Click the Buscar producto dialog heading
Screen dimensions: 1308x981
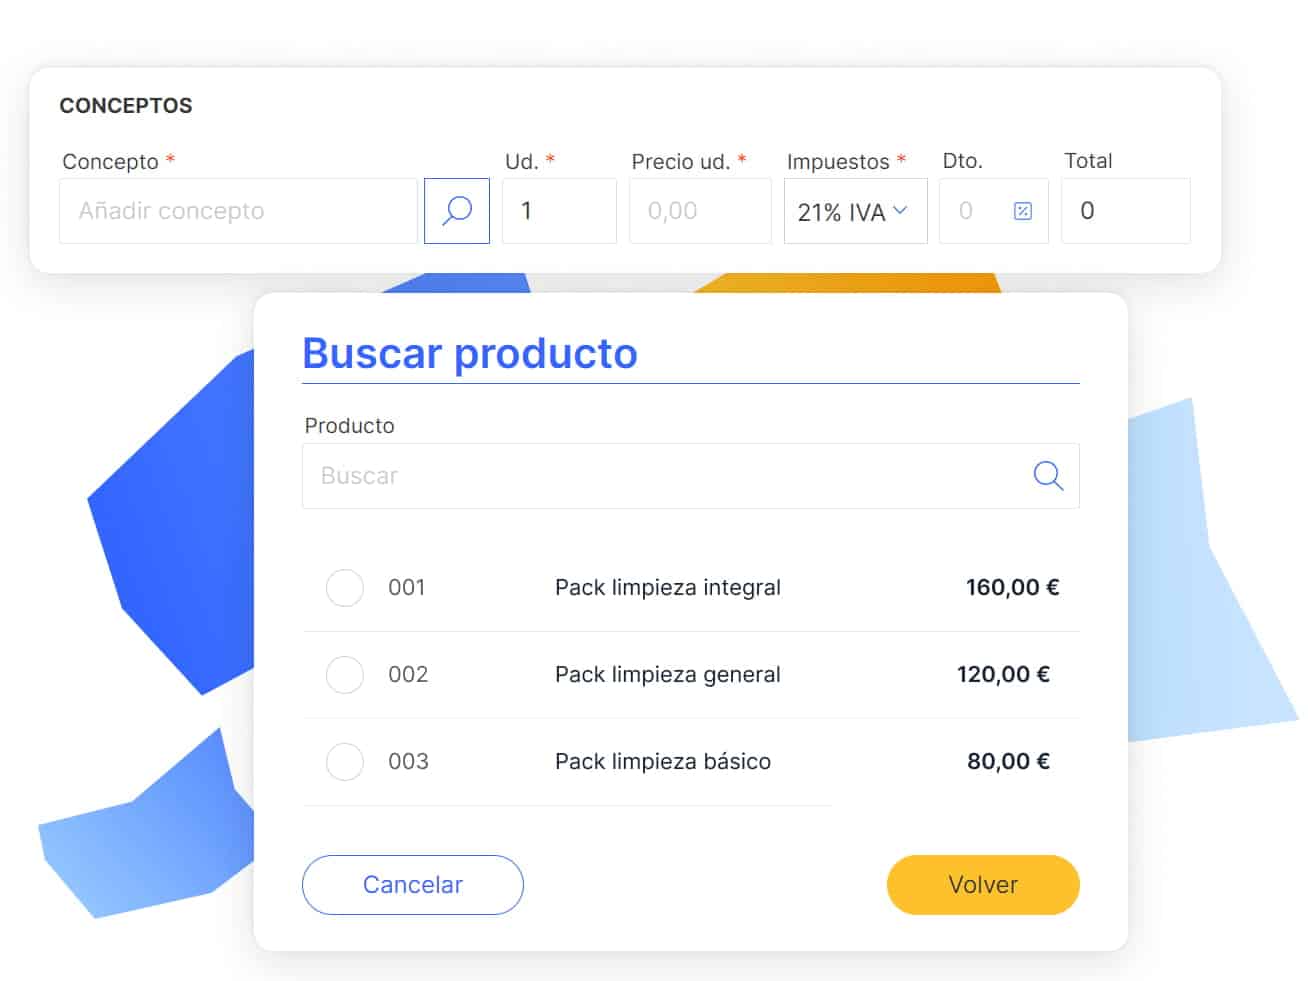click(x=469, y=354)
